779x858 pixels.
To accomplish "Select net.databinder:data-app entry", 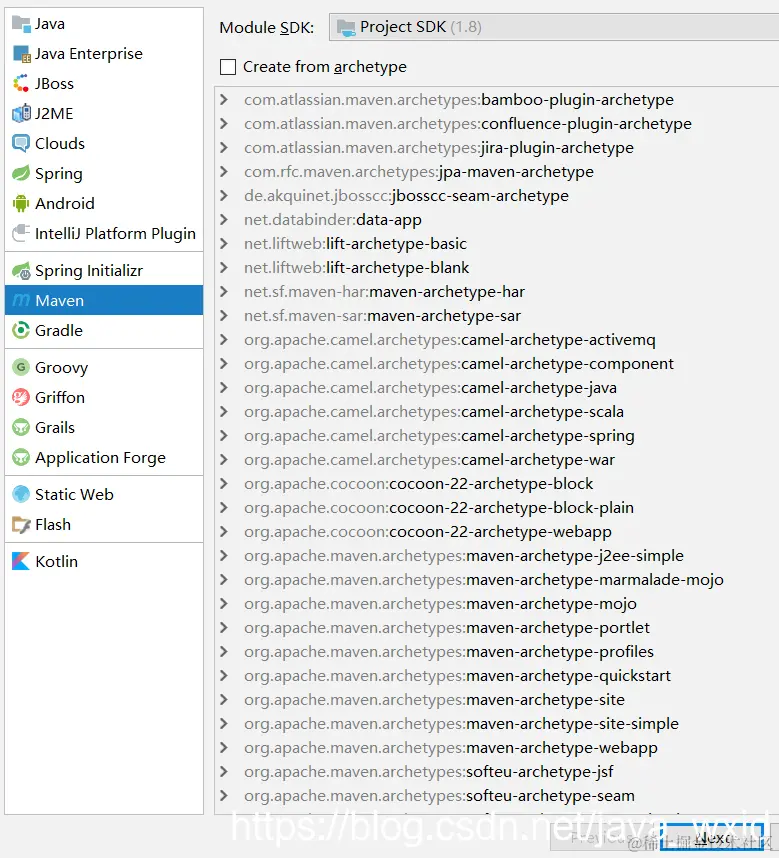I will tap(333, 220).
